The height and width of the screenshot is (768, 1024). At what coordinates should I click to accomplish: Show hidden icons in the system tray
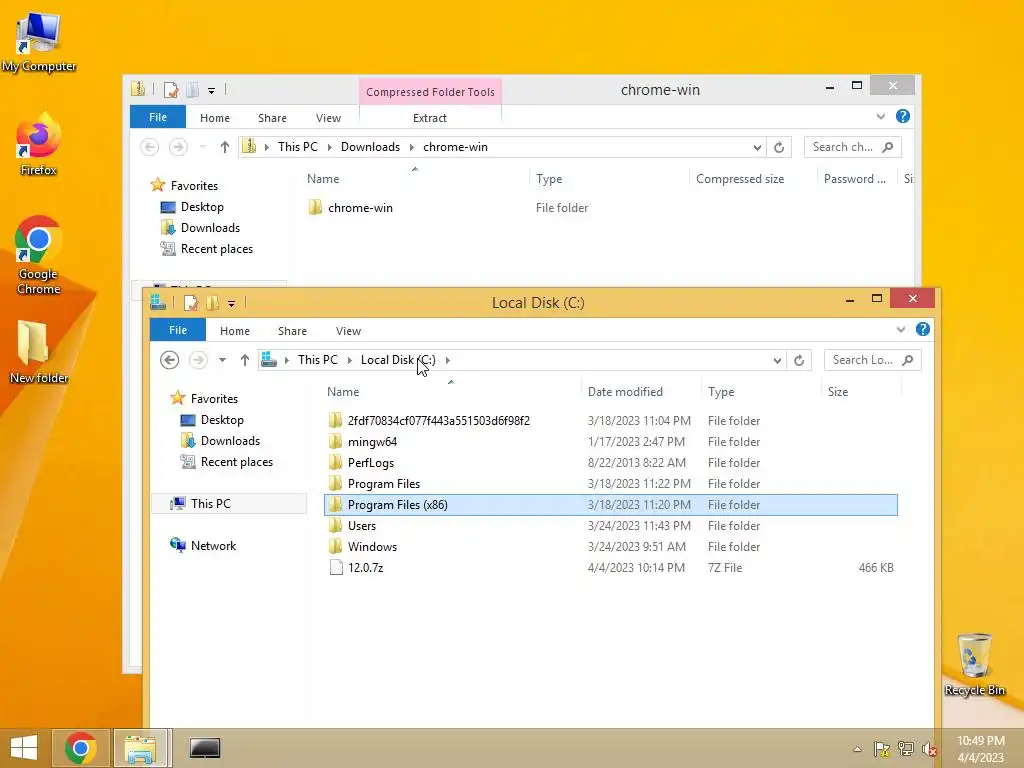[857, 749]
